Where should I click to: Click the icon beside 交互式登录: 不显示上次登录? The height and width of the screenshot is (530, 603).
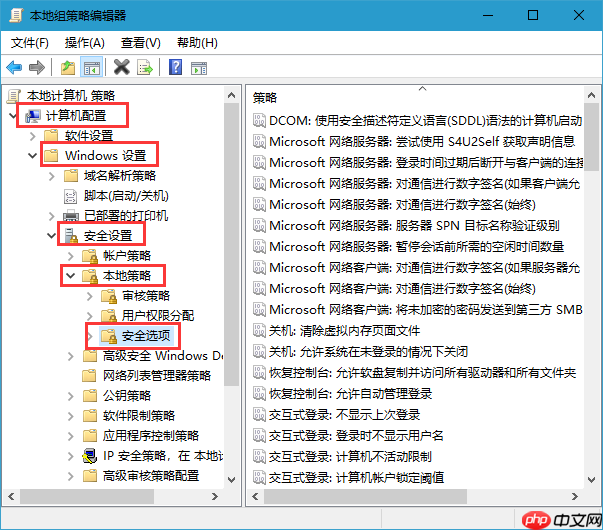tap(259, 414)
